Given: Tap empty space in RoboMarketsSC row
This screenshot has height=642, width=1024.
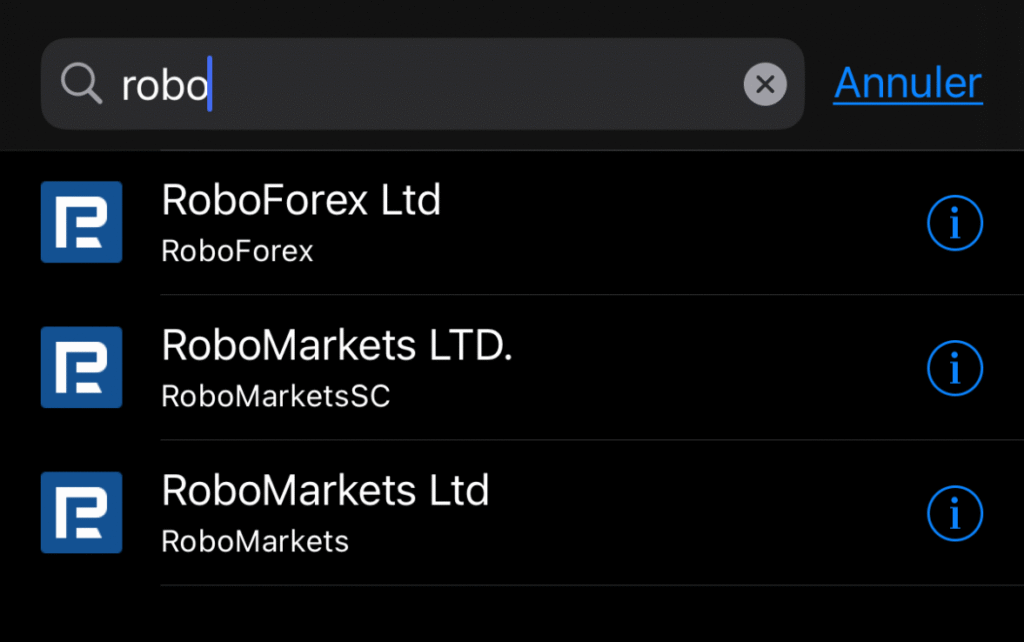Looking at the screenshot, I should point(700,369).
